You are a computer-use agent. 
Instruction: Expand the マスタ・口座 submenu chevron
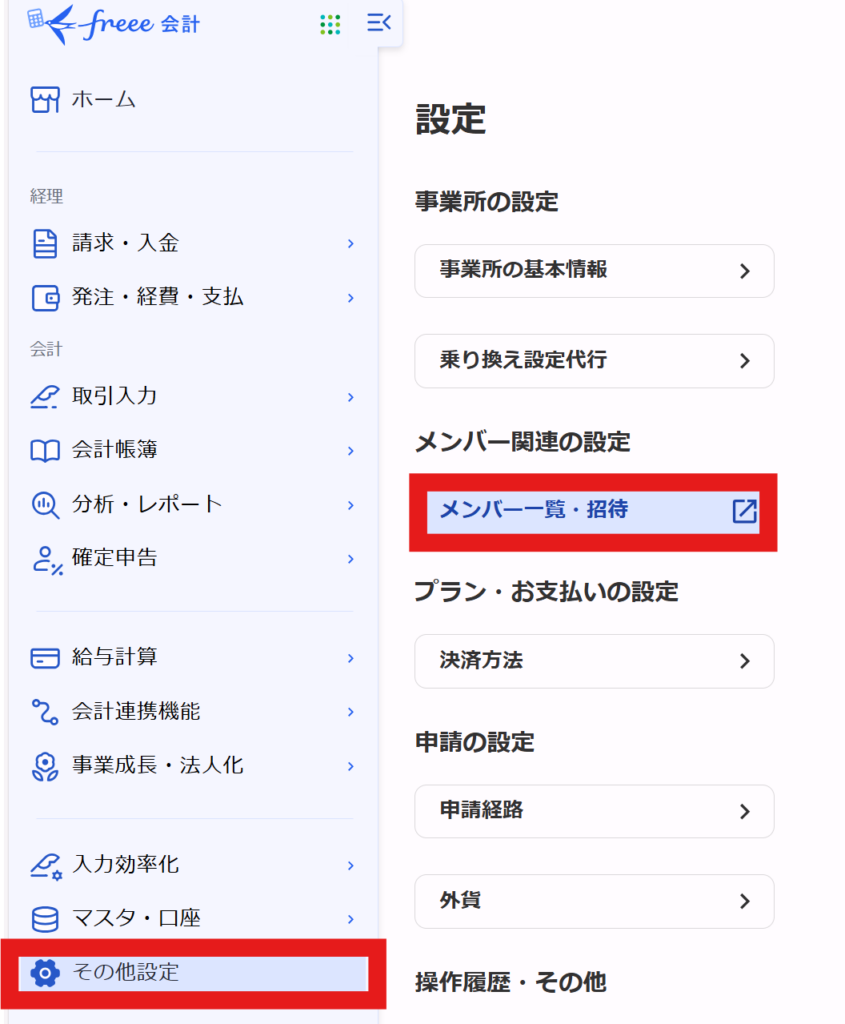[x=350, y=918]
